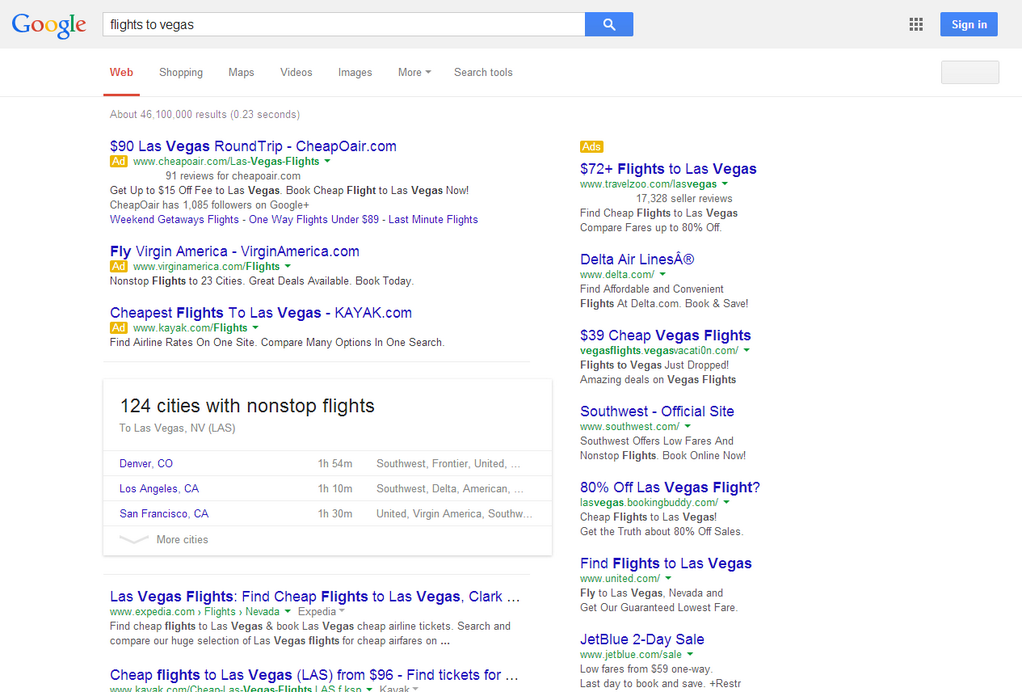Open dropdown arrow next to www.southwest.com/
Image resolution: width=1022 pixels, height=692 pixels.
[x=688, y=427]
